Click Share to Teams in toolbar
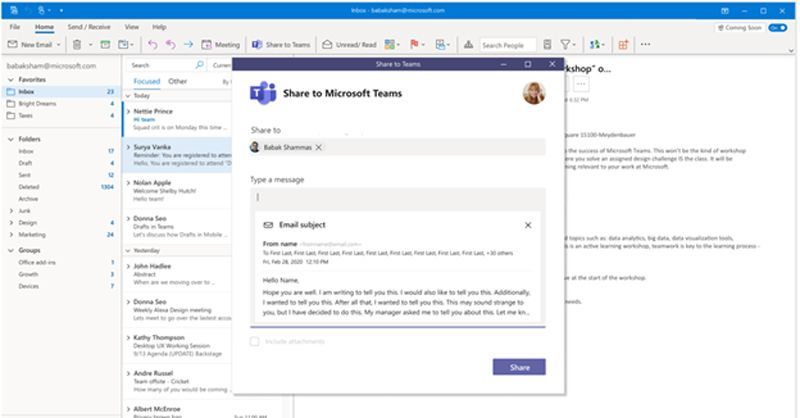 coord(281,45)
